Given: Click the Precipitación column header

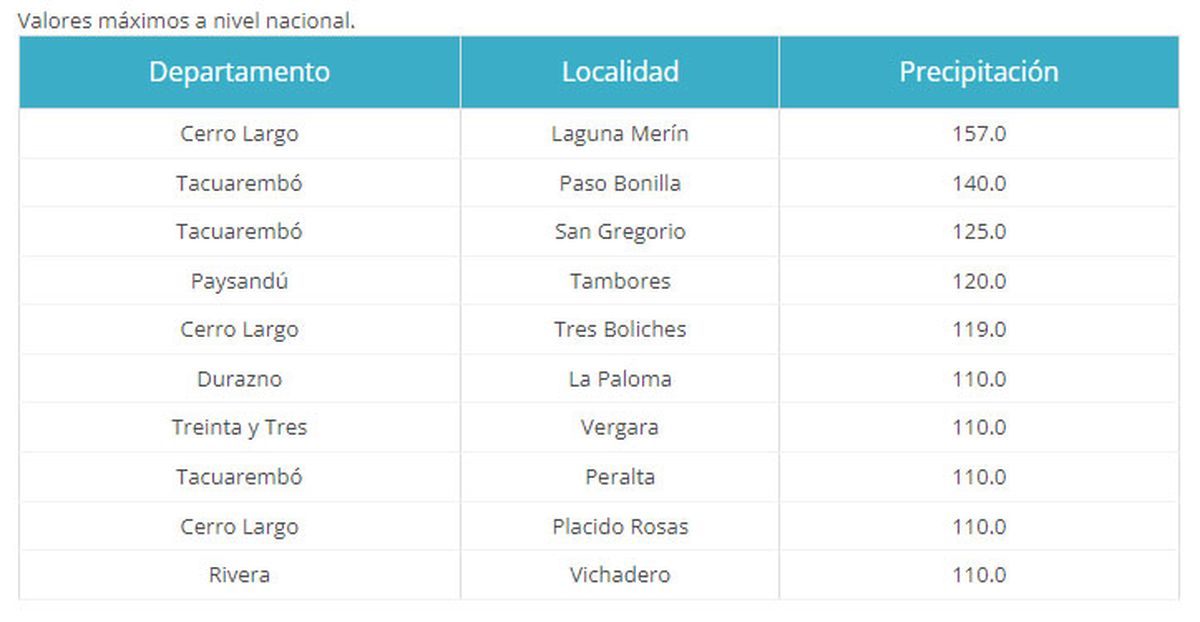Looking at the screenshot, I should 979,72.
